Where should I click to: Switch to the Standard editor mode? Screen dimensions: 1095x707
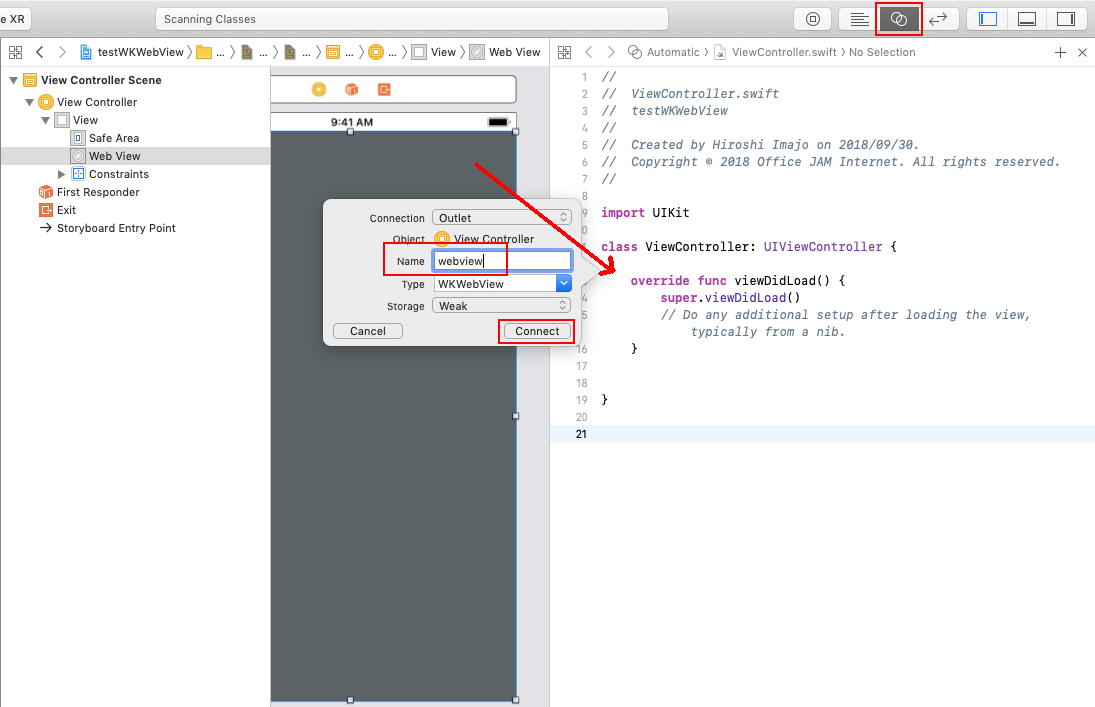858,19
